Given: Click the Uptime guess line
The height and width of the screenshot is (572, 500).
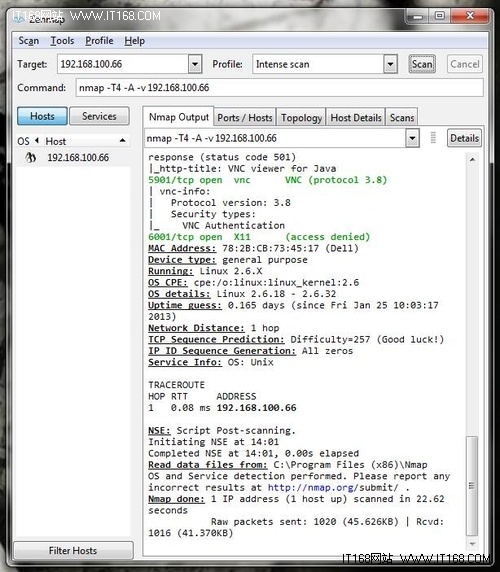Looking at the screenshot, I should pyautogui.click(x=293, y=311).
